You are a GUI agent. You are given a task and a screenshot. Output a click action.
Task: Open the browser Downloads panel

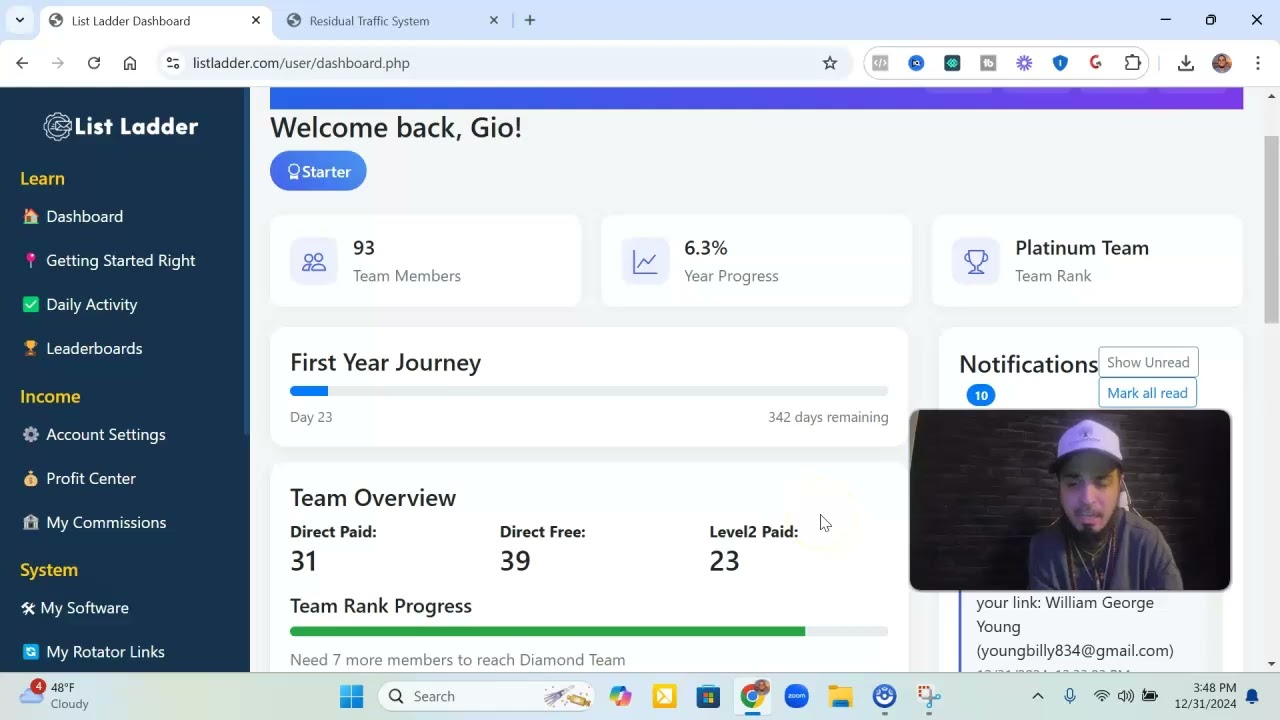coord(1186,63)
